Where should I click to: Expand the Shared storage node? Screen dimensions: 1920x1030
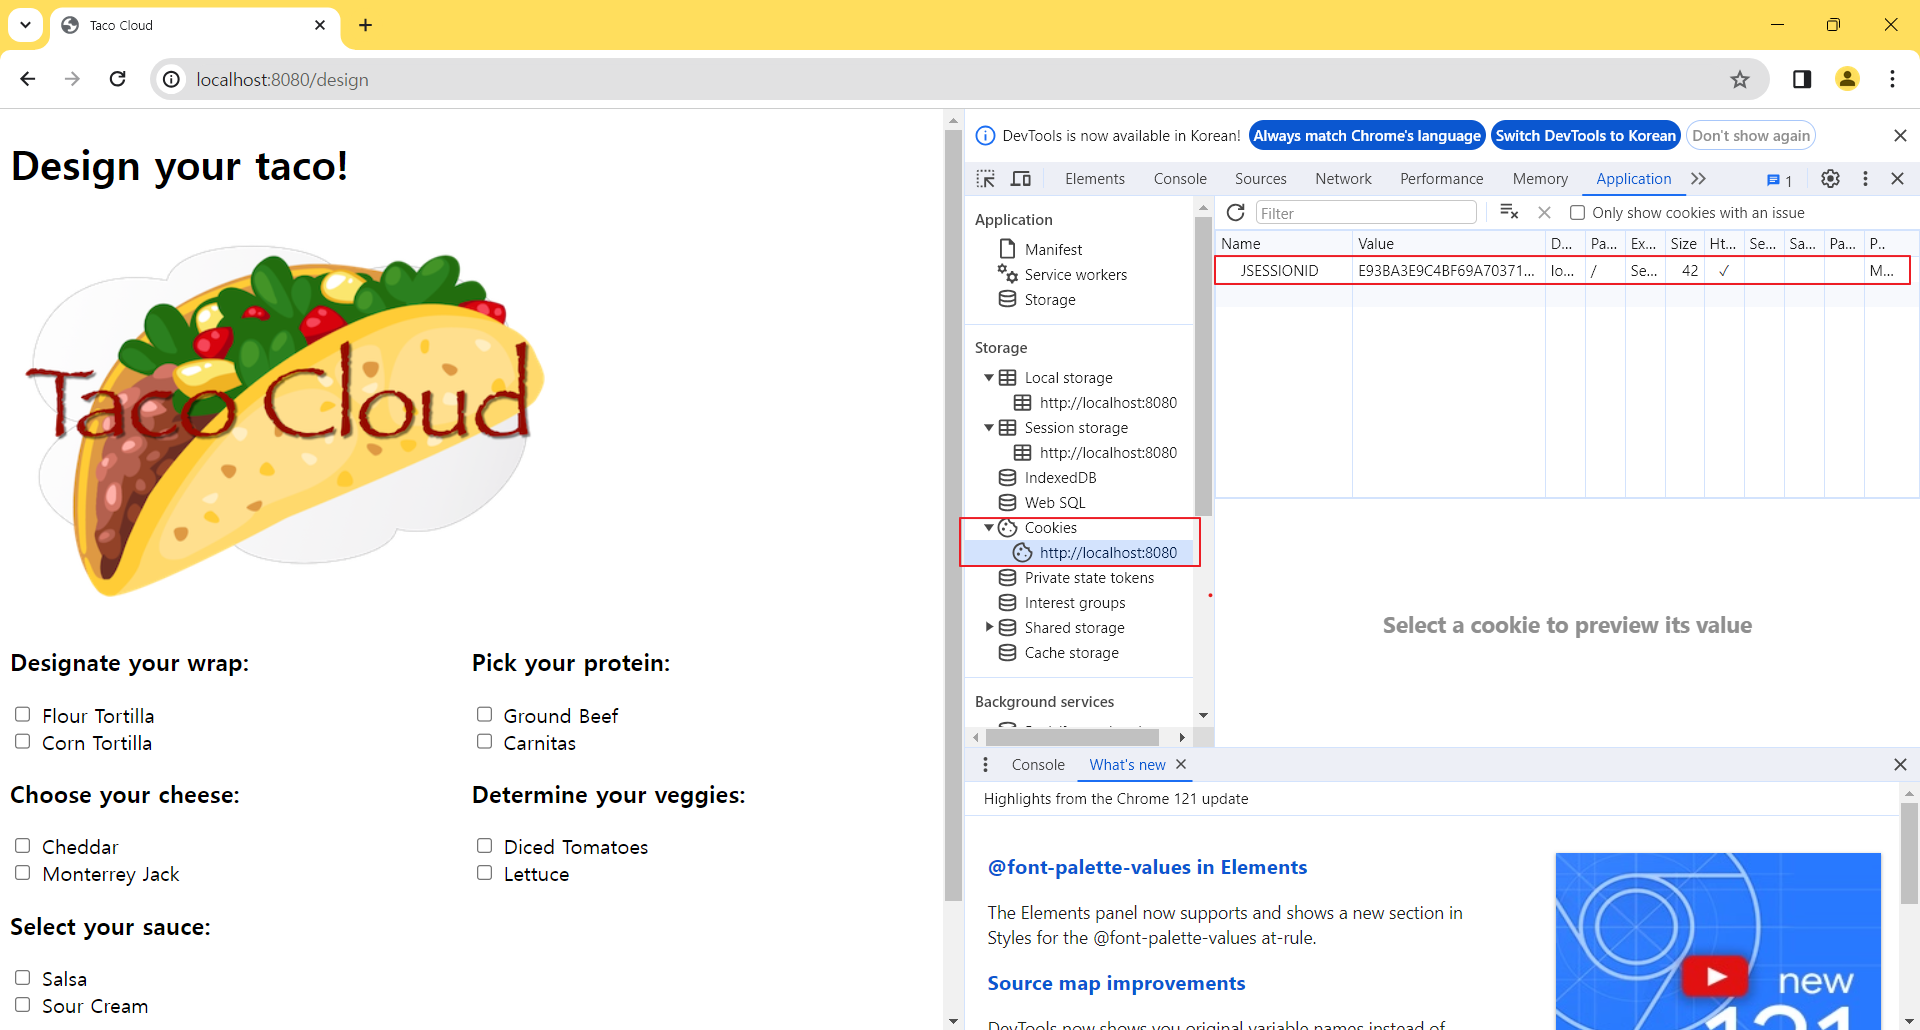(x=989, y=627)
